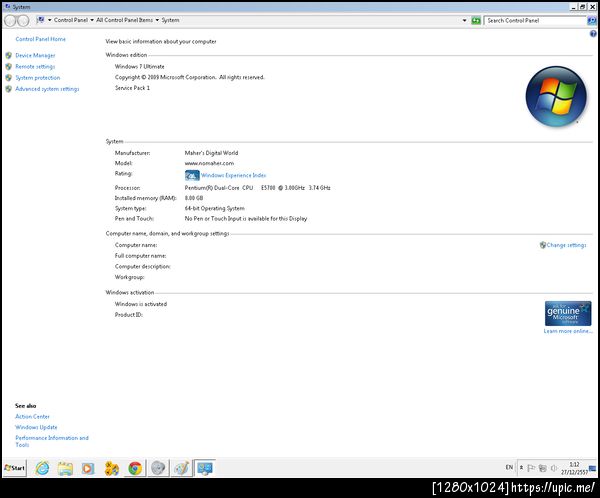Open the volume speaker tray icon
This screenshot has height=498, width=600.
tap(554, 468)
